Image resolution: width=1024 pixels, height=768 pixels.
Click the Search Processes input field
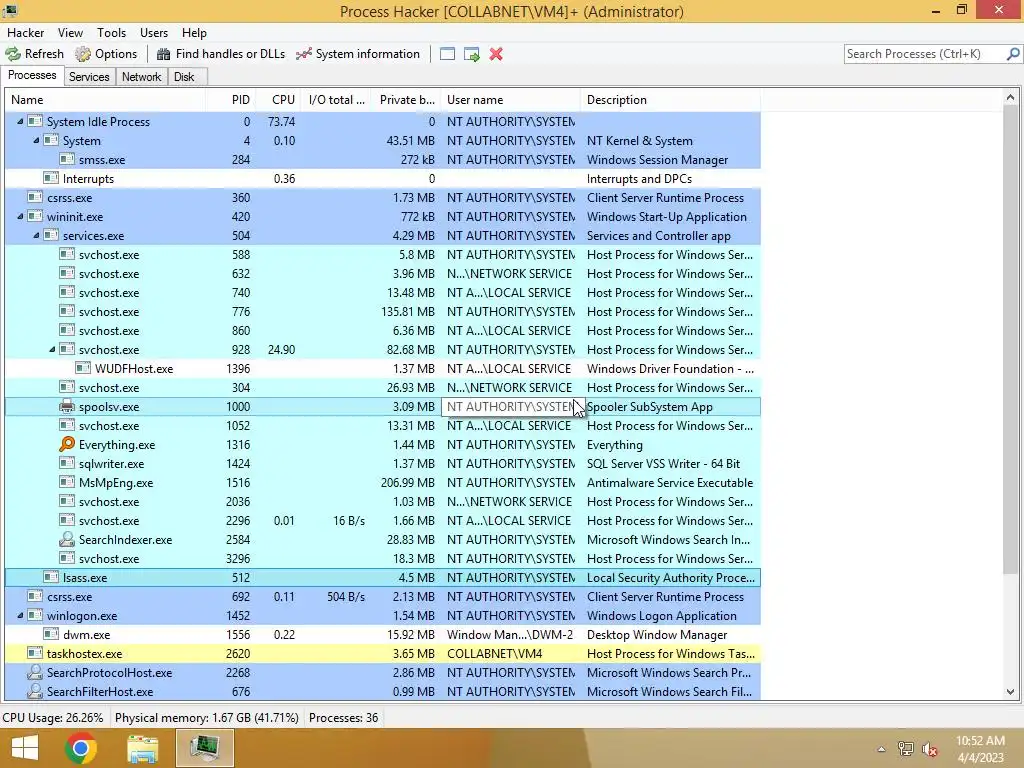click(x=925, y=54)
